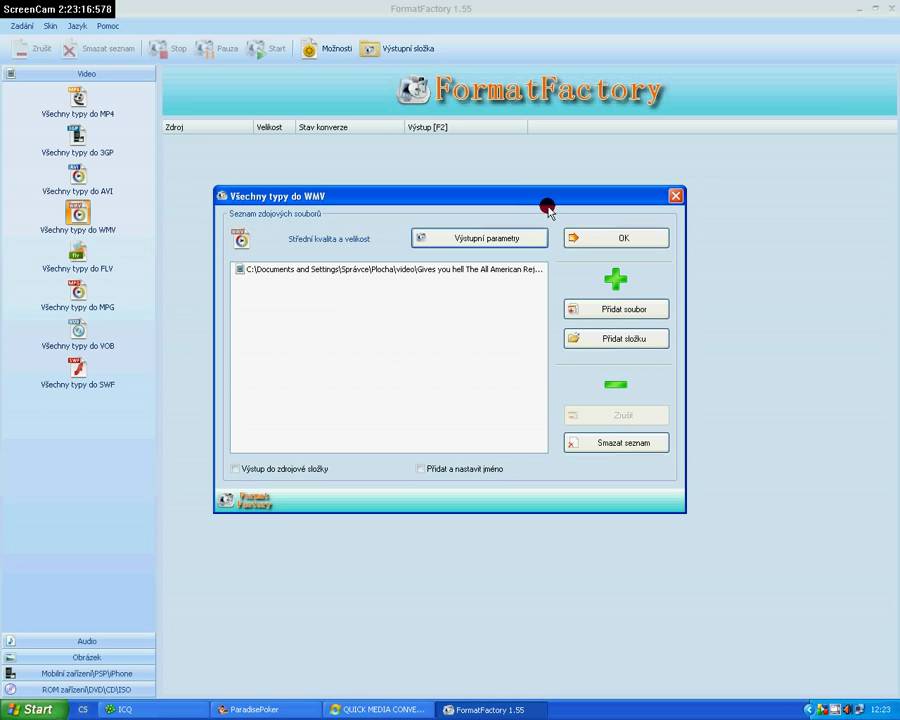Select the Všechny typy do MPG icon
900x720 pixels.
(77, 290)
